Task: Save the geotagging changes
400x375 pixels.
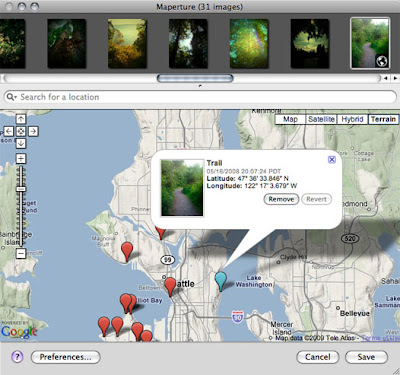Action: [x=366, y=357]
